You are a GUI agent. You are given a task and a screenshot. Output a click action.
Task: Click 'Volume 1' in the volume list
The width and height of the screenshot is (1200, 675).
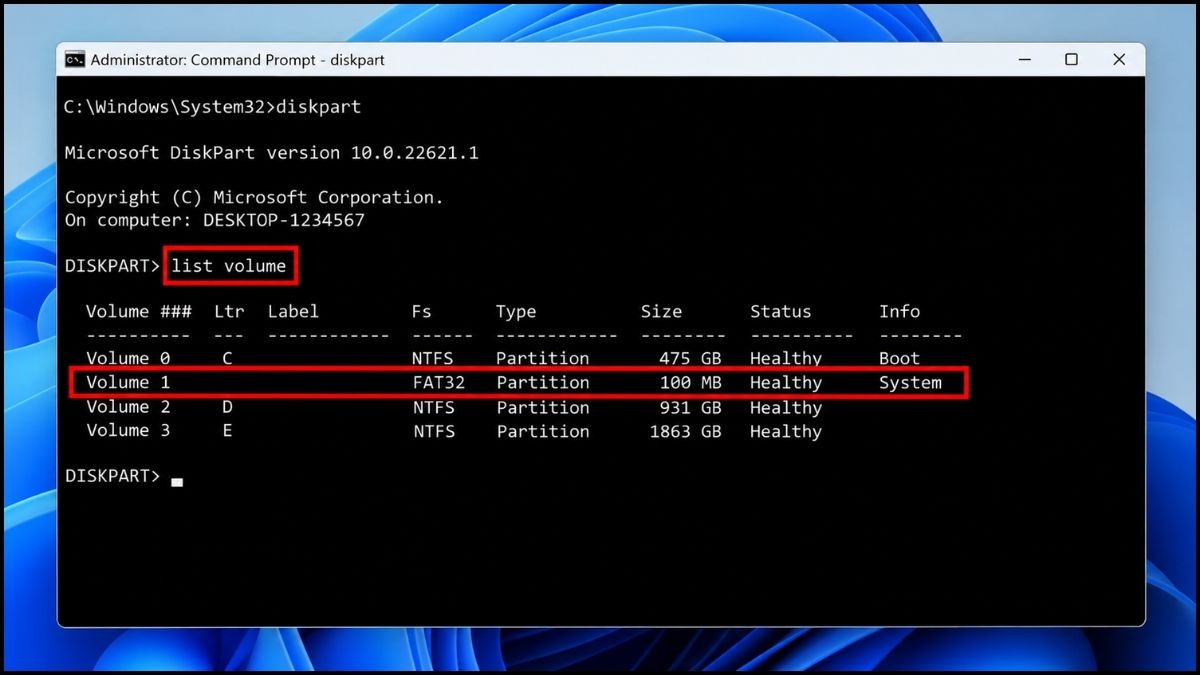(x=128, y=382)
